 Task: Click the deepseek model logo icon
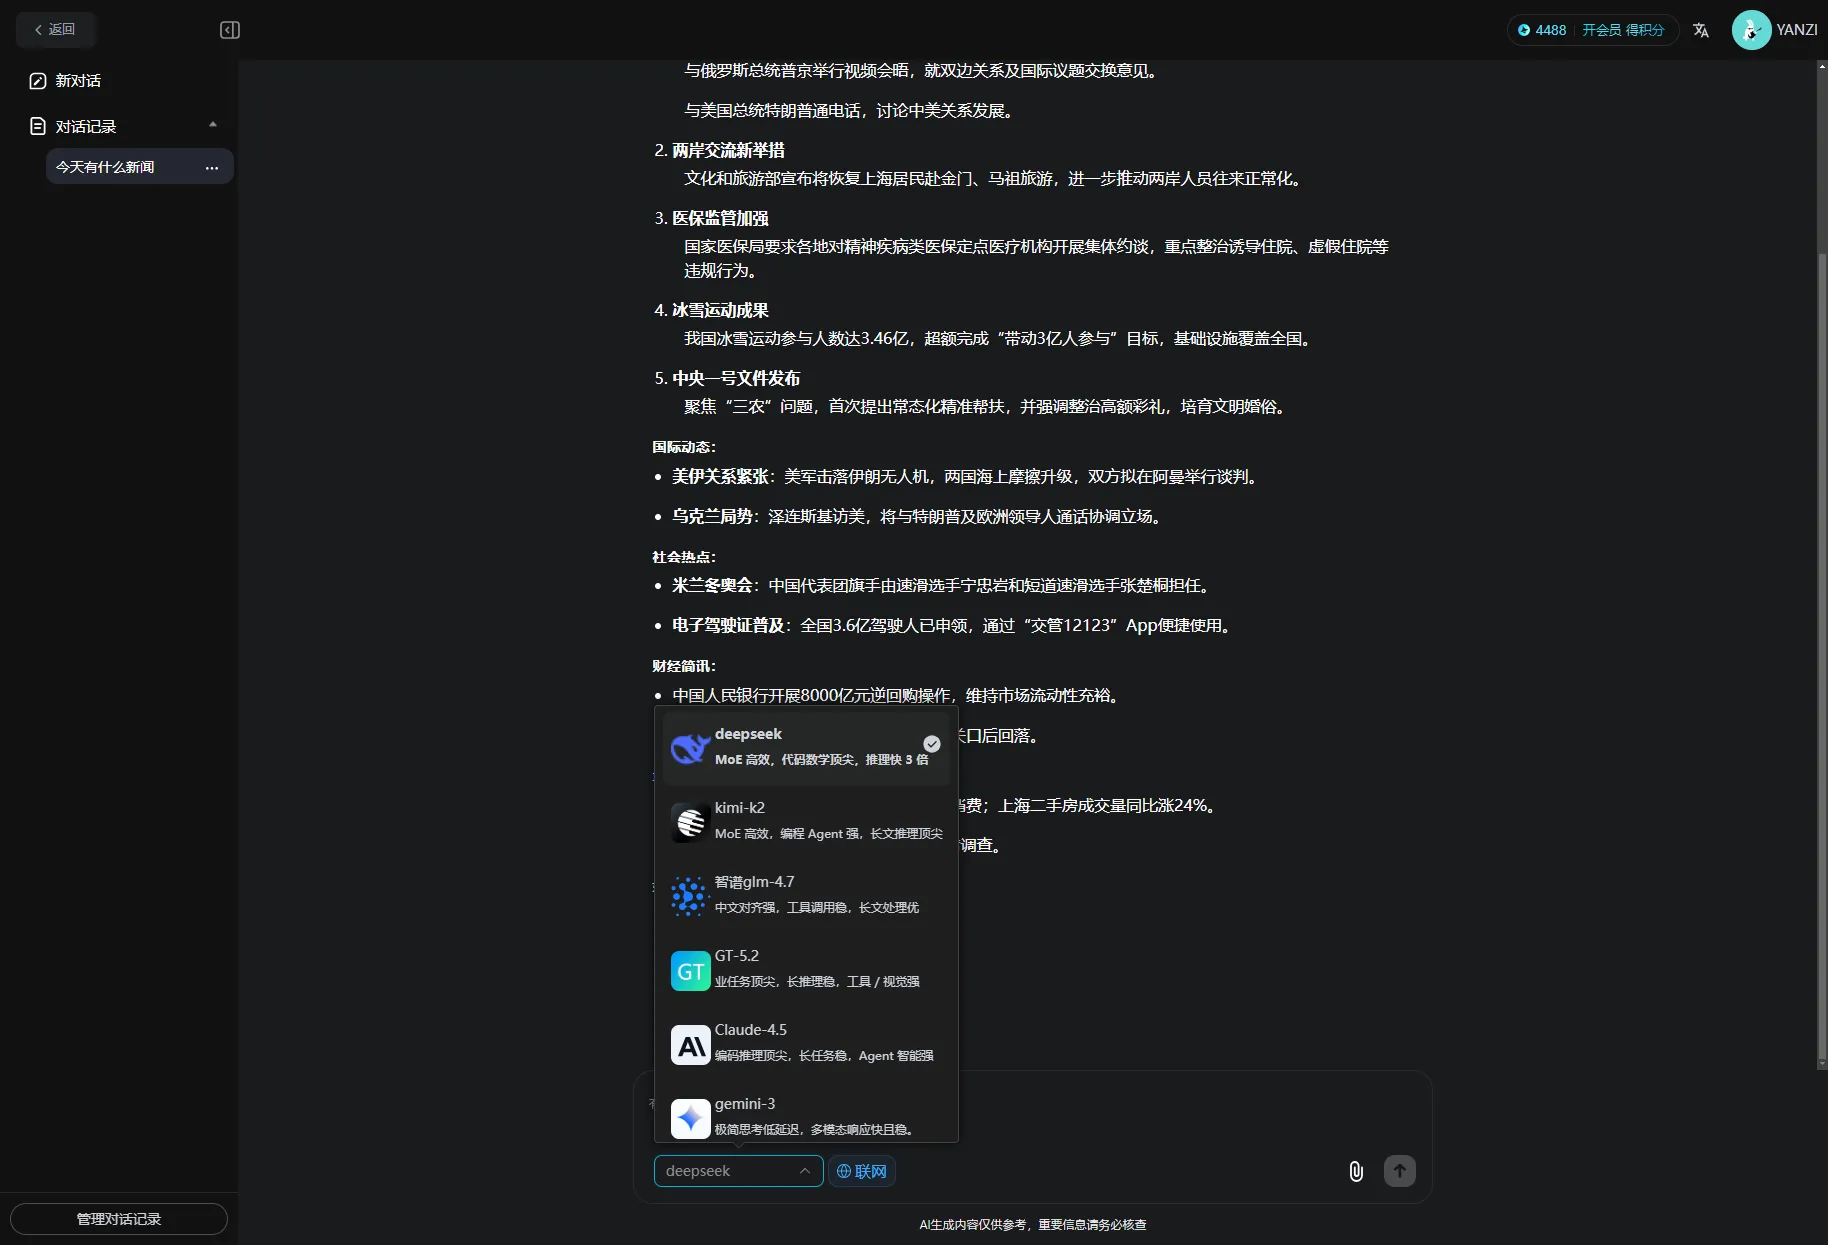point(689,747)
